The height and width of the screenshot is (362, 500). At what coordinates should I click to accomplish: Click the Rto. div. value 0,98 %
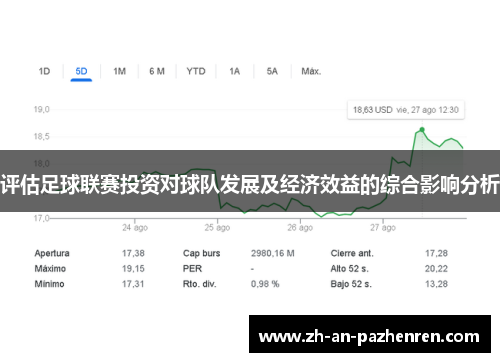click(x=265, y=284)
